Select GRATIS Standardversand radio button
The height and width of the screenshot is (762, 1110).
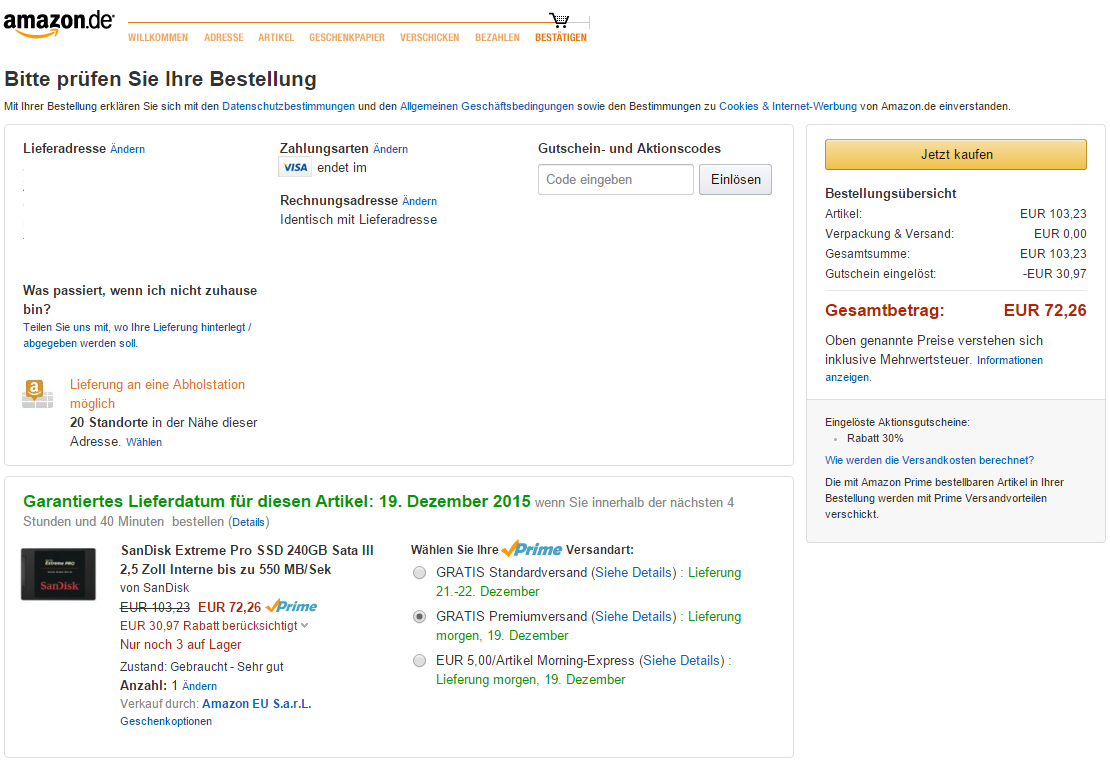[x=420, y=573]
